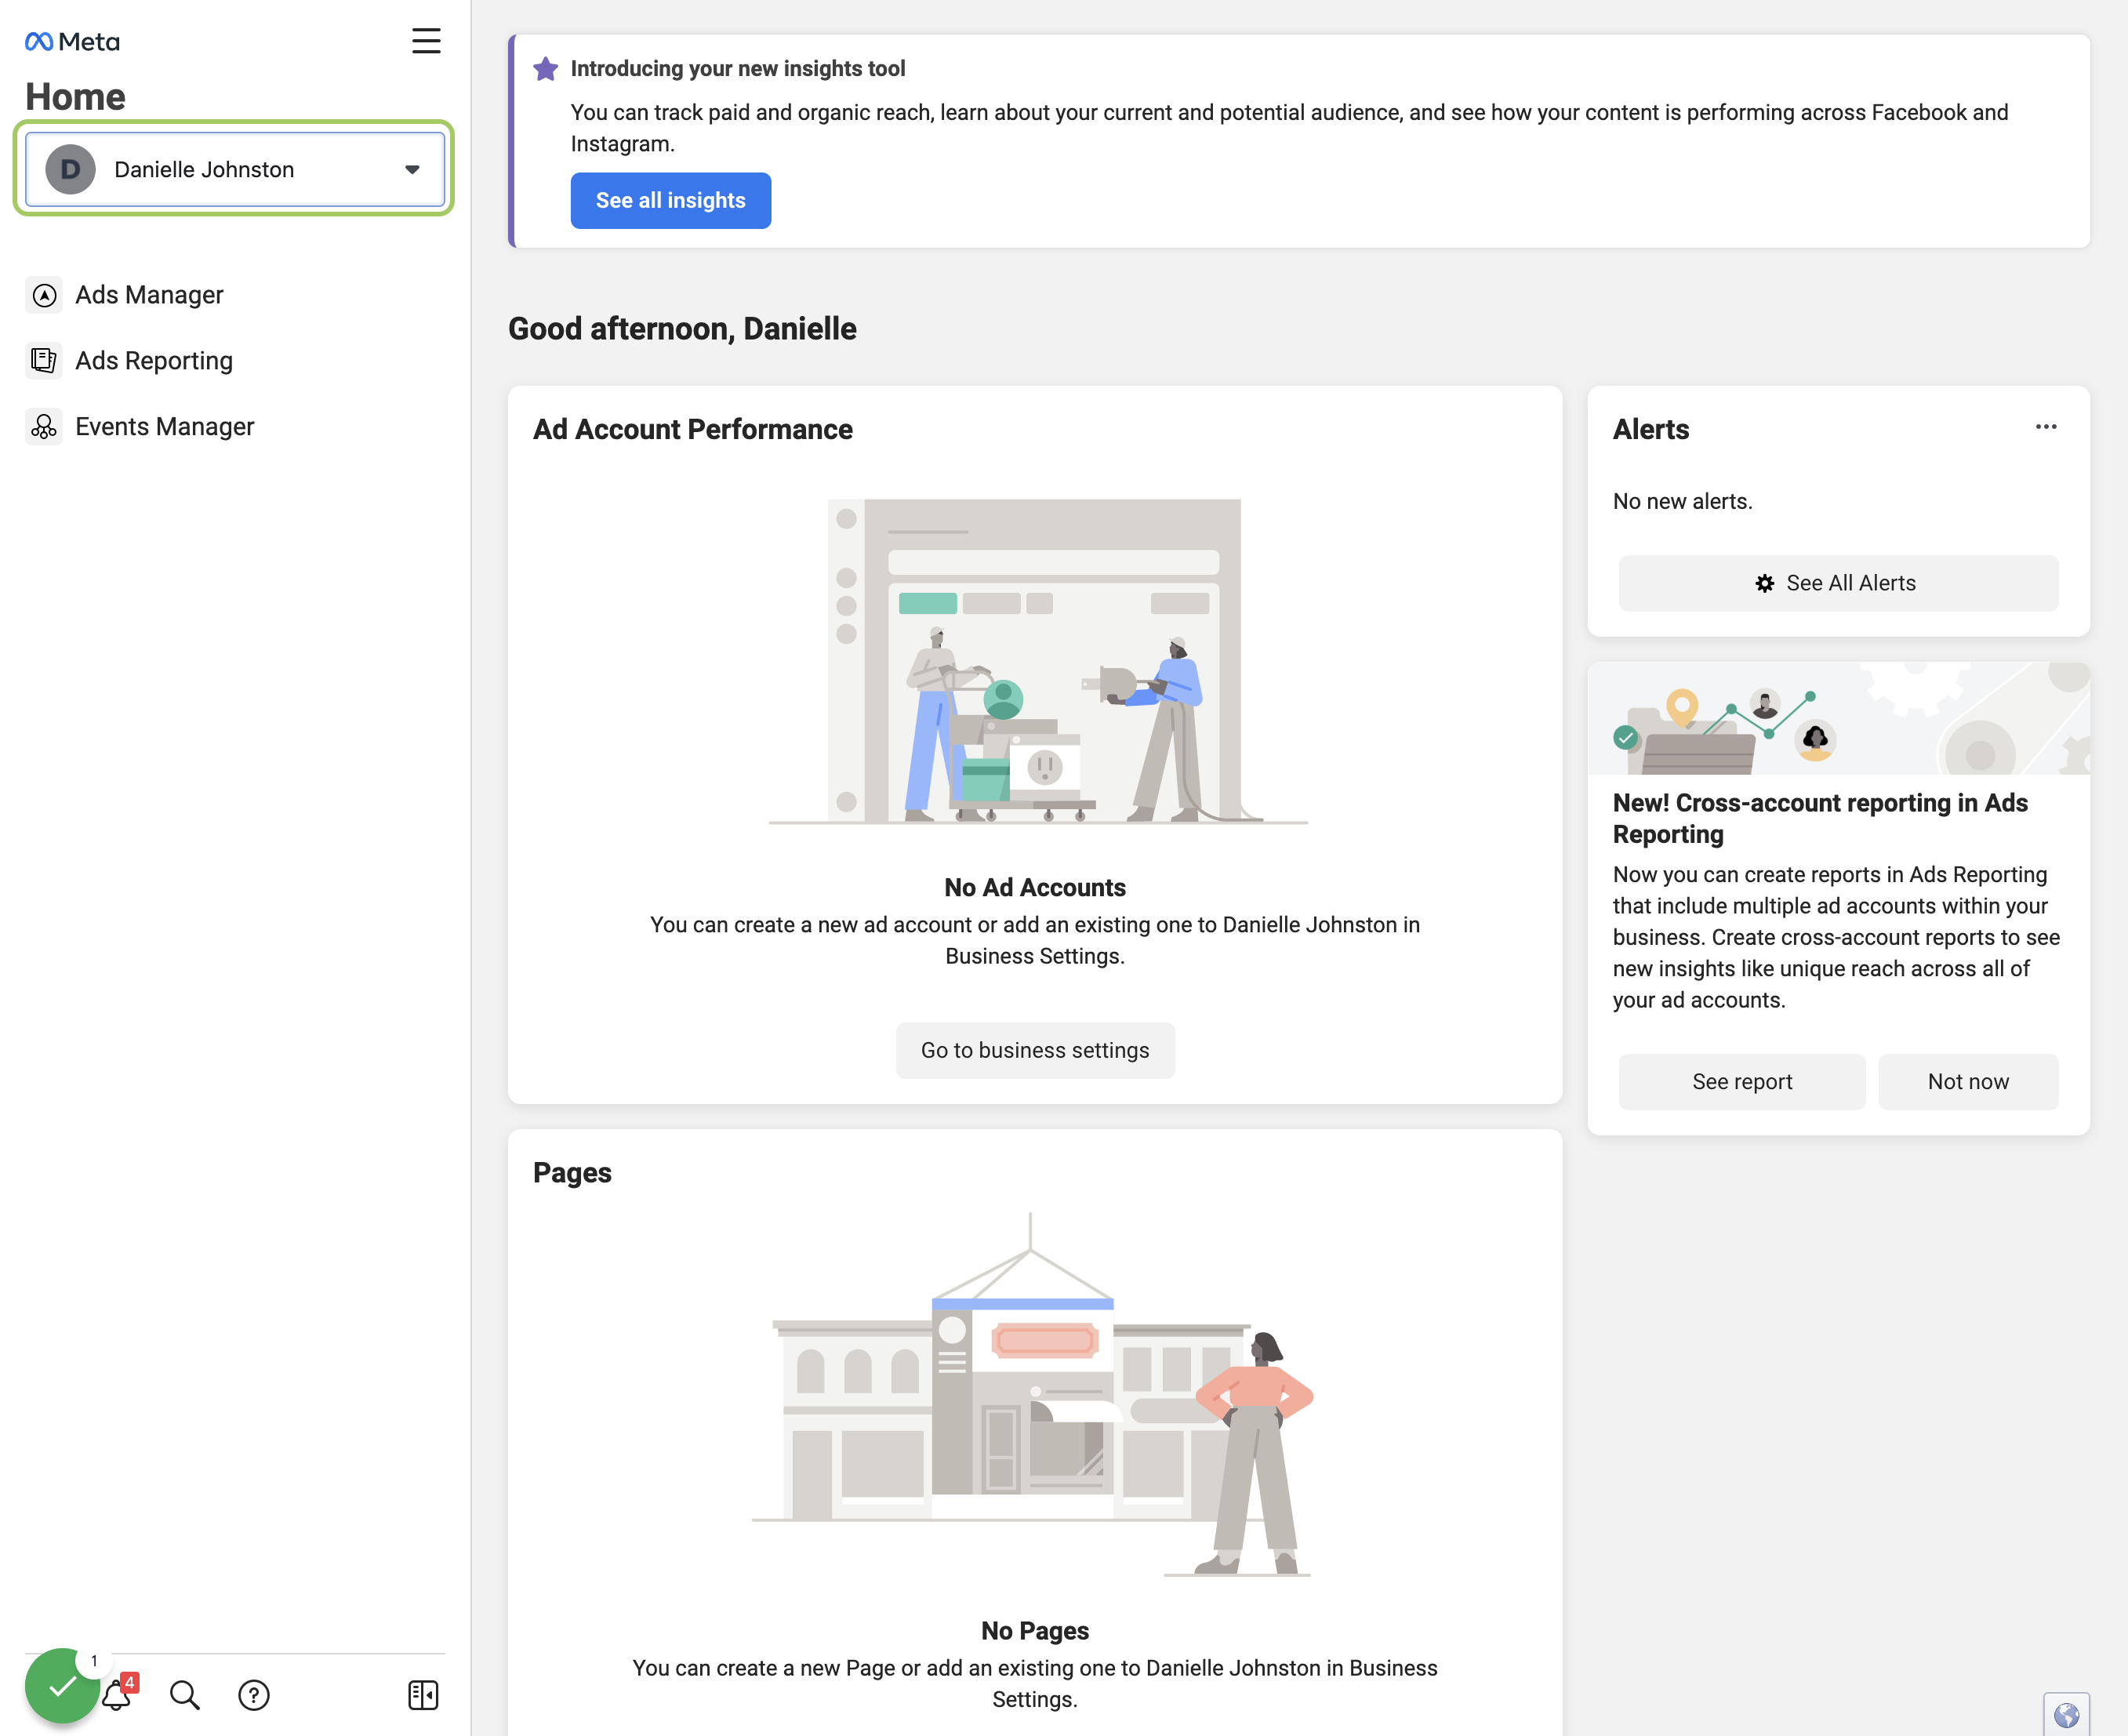Click the search magnifier icon
The height and width of the screenshot is (1736, 2128).
185,1695
